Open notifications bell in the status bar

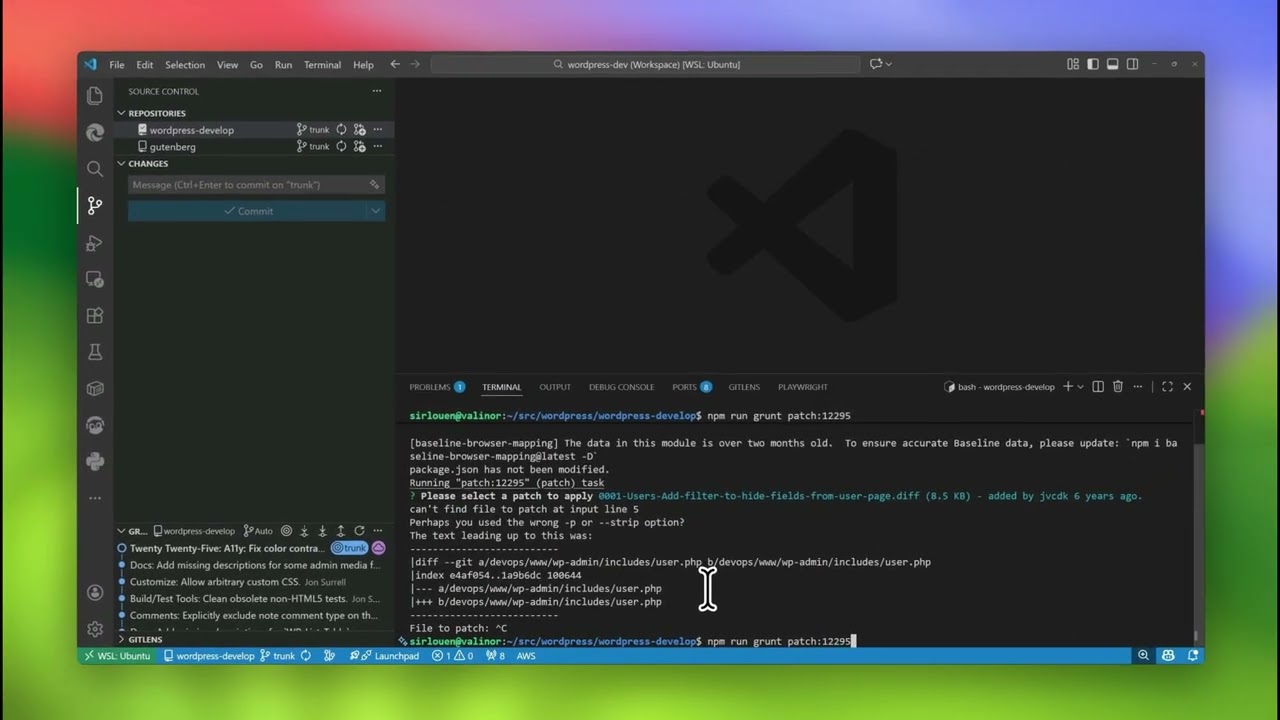[x=1193, y=656]
